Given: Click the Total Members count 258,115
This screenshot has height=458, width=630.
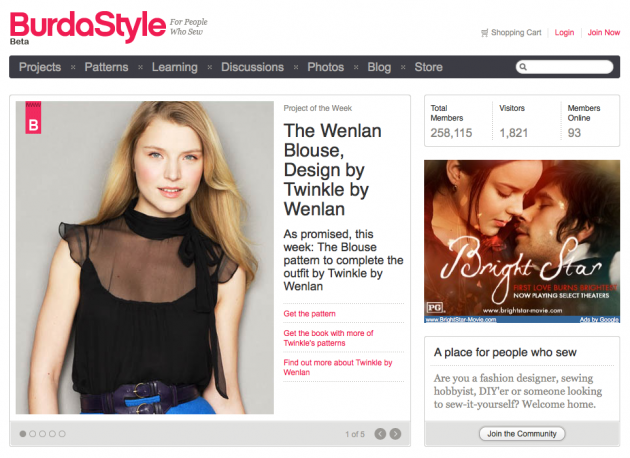Looking at the screenshot, I should point(451,133).
